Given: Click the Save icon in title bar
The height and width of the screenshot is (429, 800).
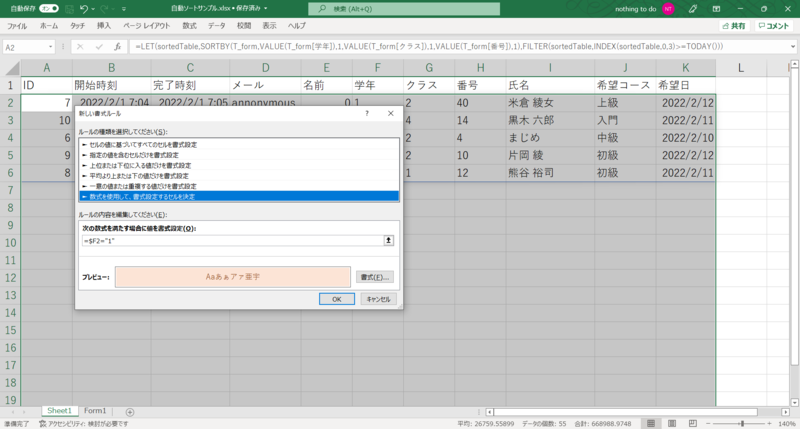Looking at the screenshot, I should [x=69, y=9].
